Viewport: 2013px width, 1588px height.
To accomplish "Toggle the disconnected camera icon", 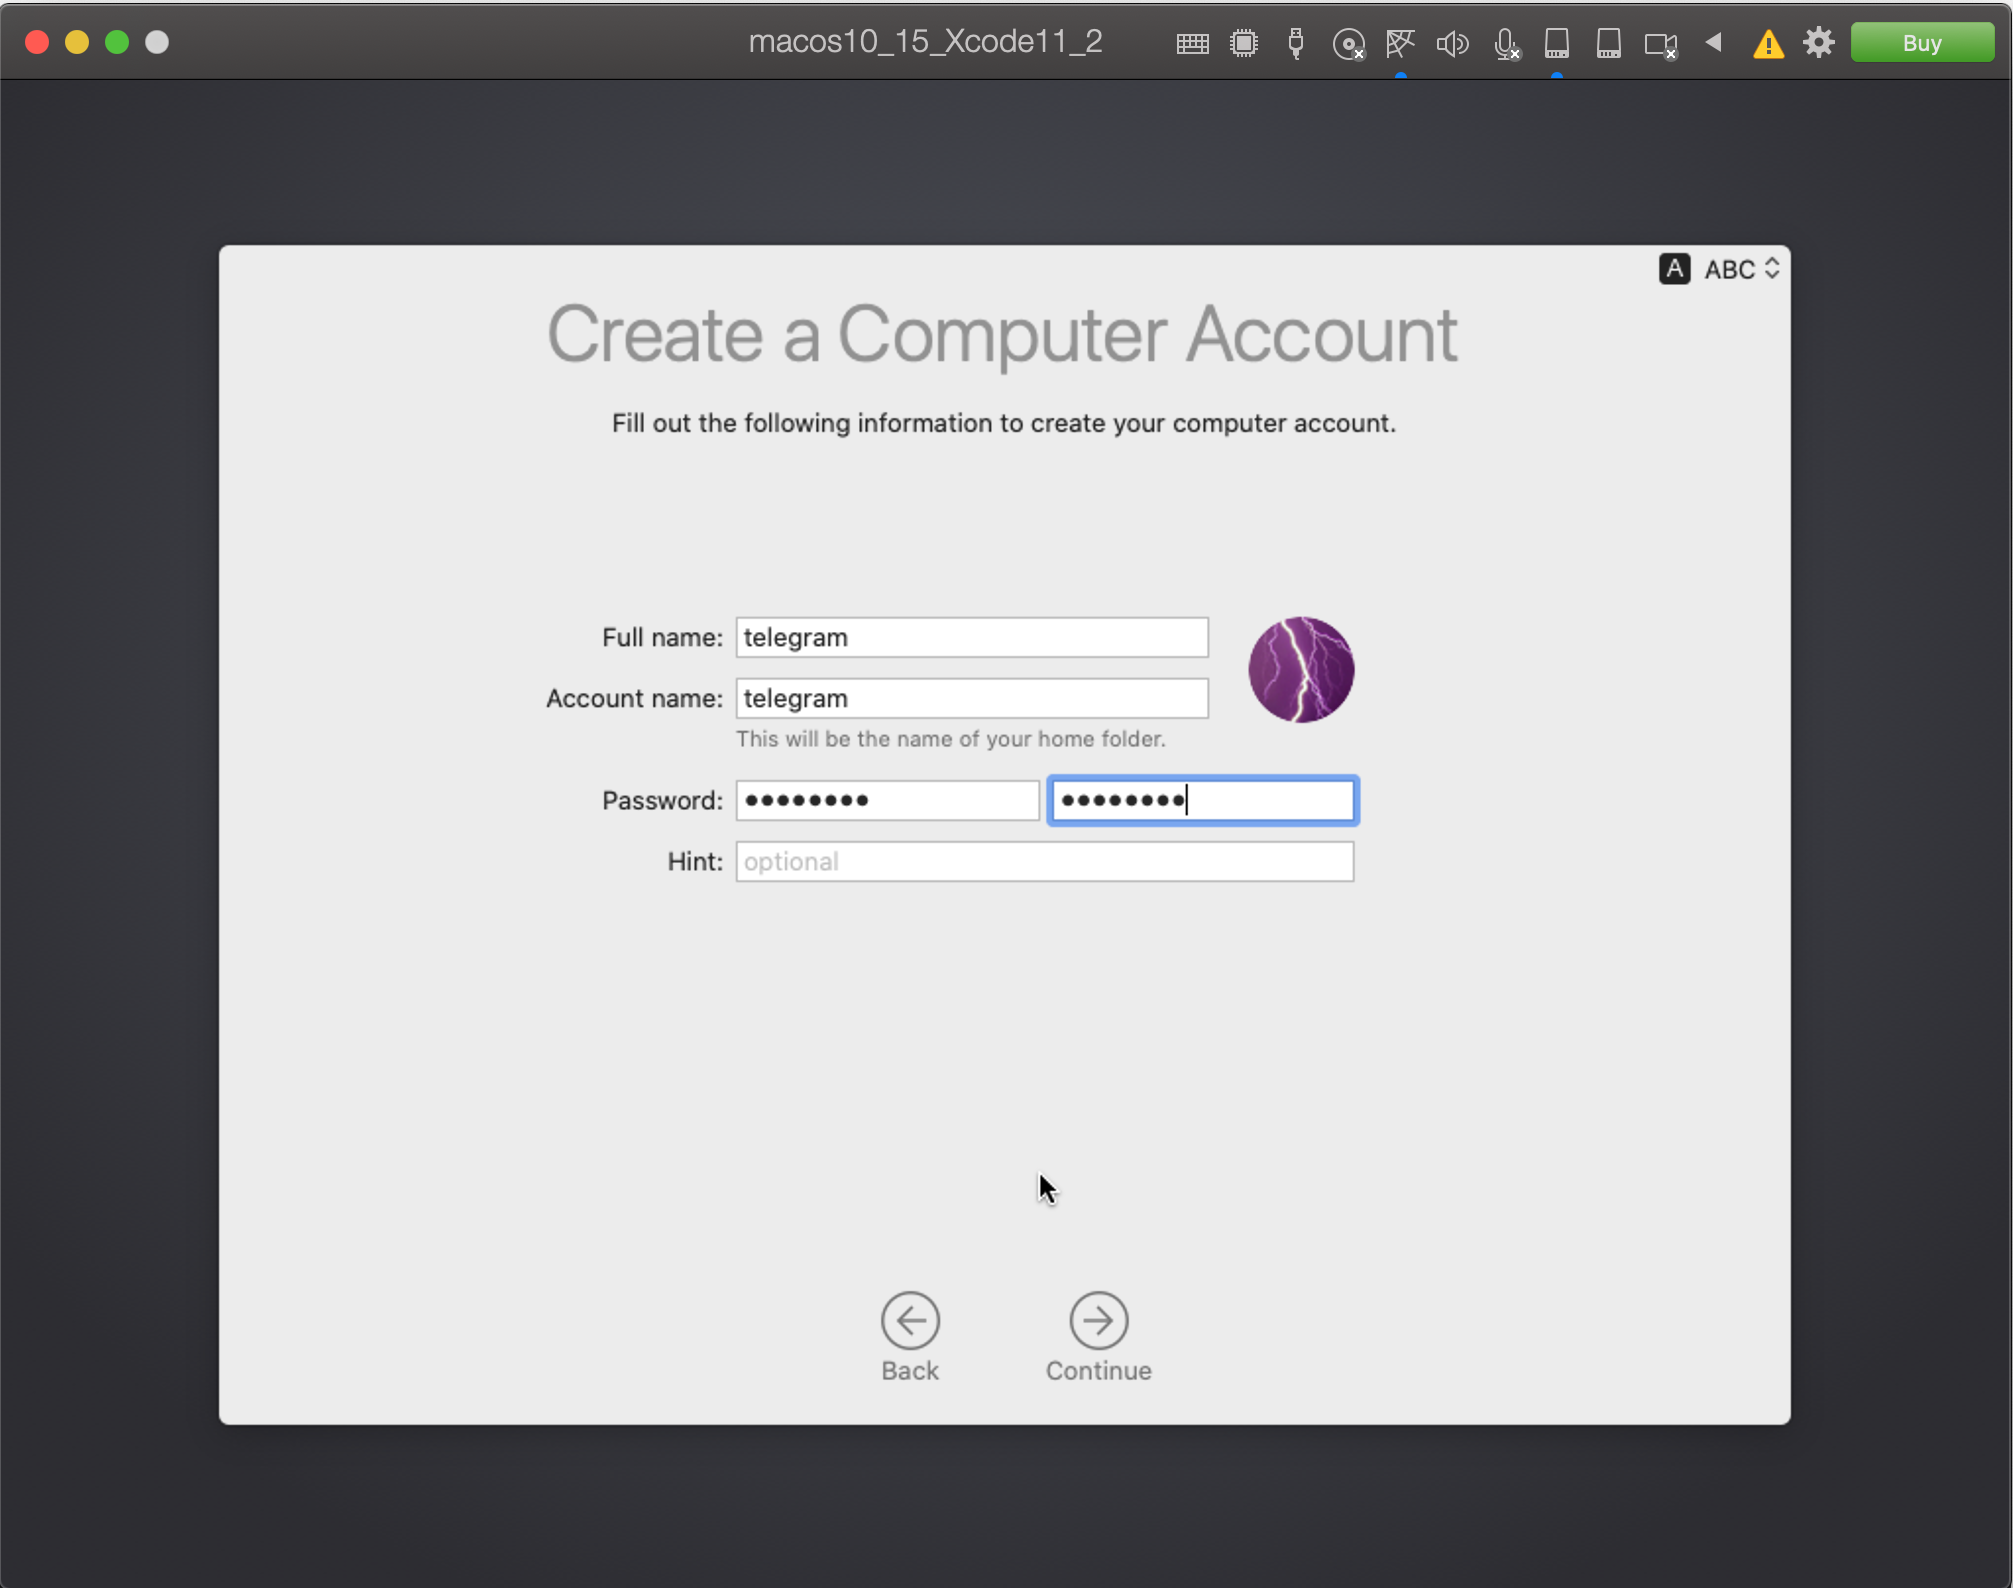I will coord(1661,43).
